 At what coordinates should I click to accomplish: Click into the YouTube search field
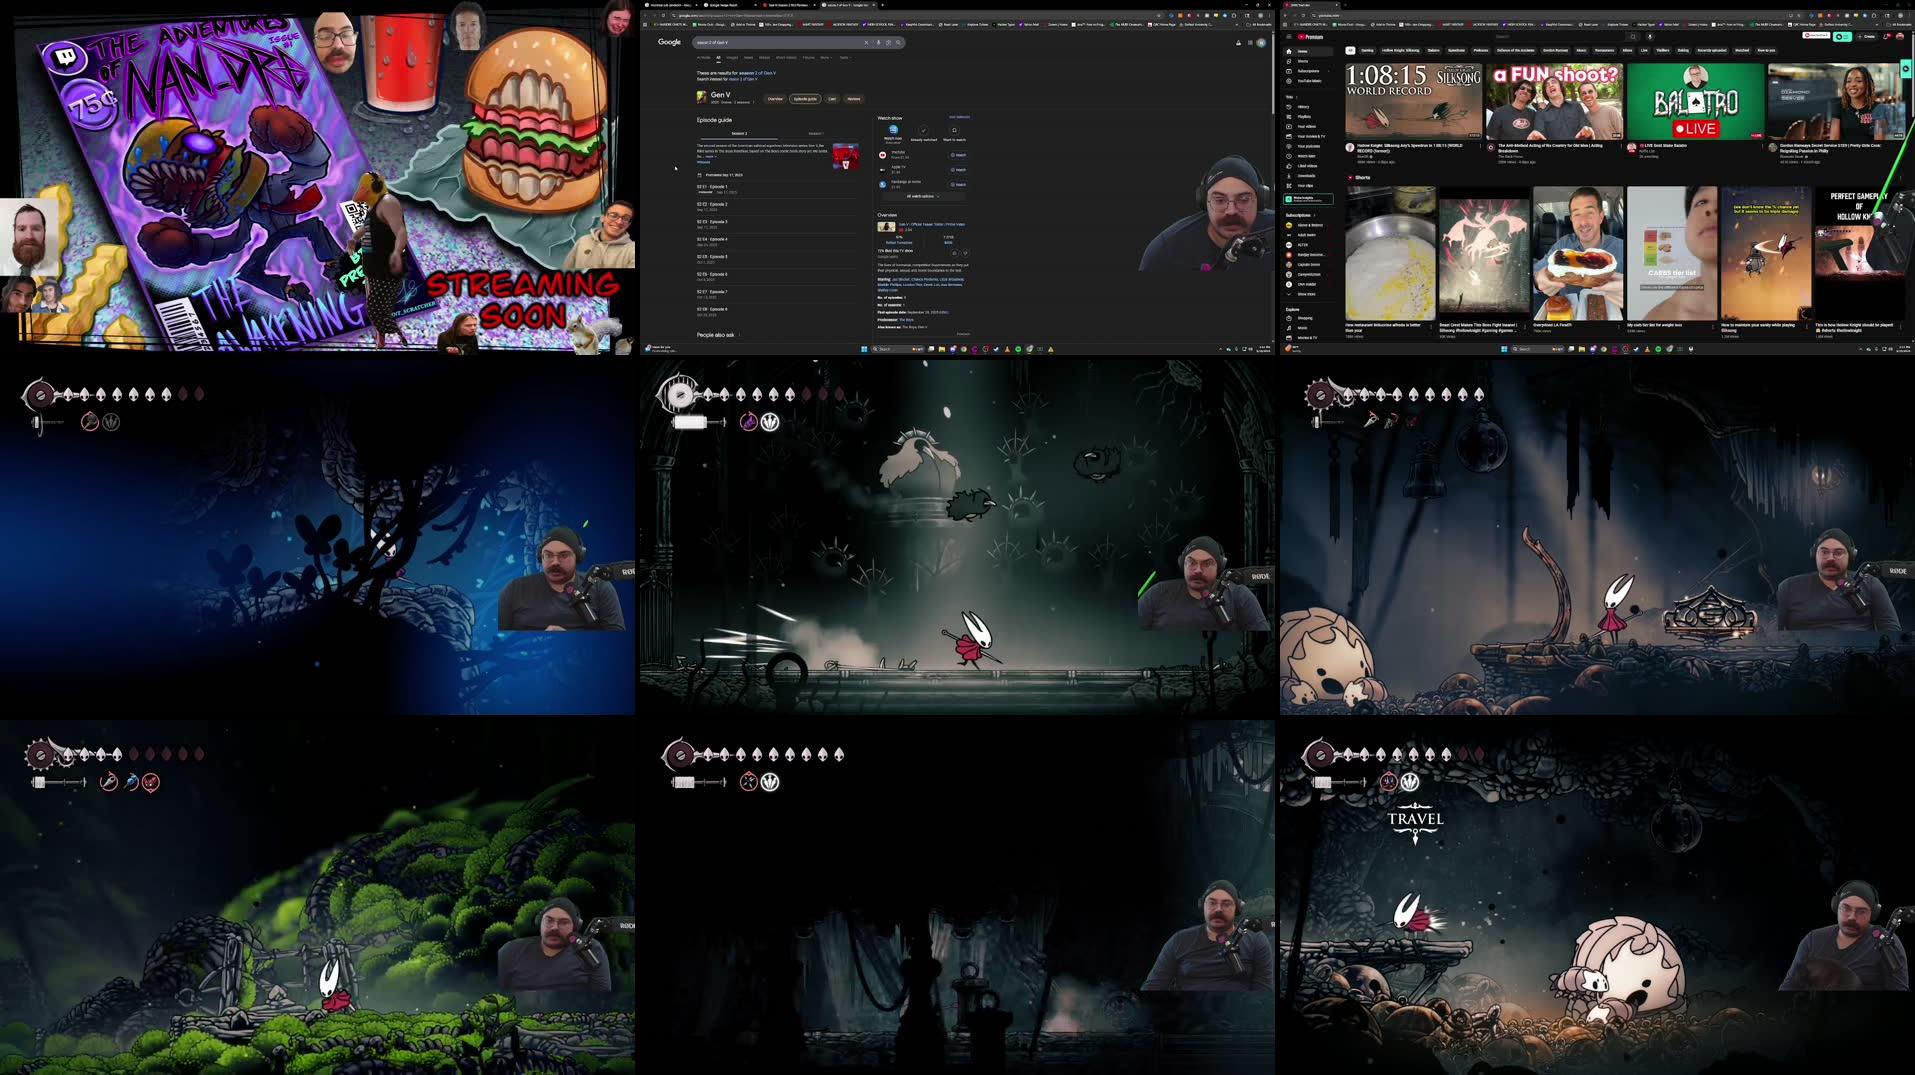[x=1558, y=36]
